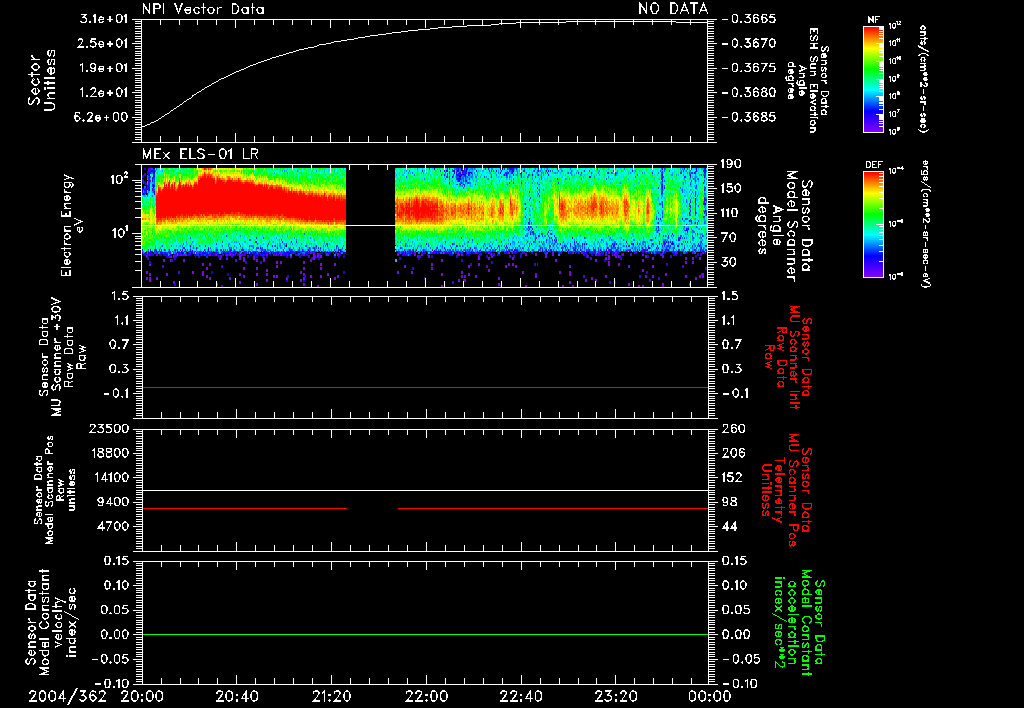1024x708 pixels.
Task: Click the DEF energy flux color bar
Action: click(x=873, y=224)
